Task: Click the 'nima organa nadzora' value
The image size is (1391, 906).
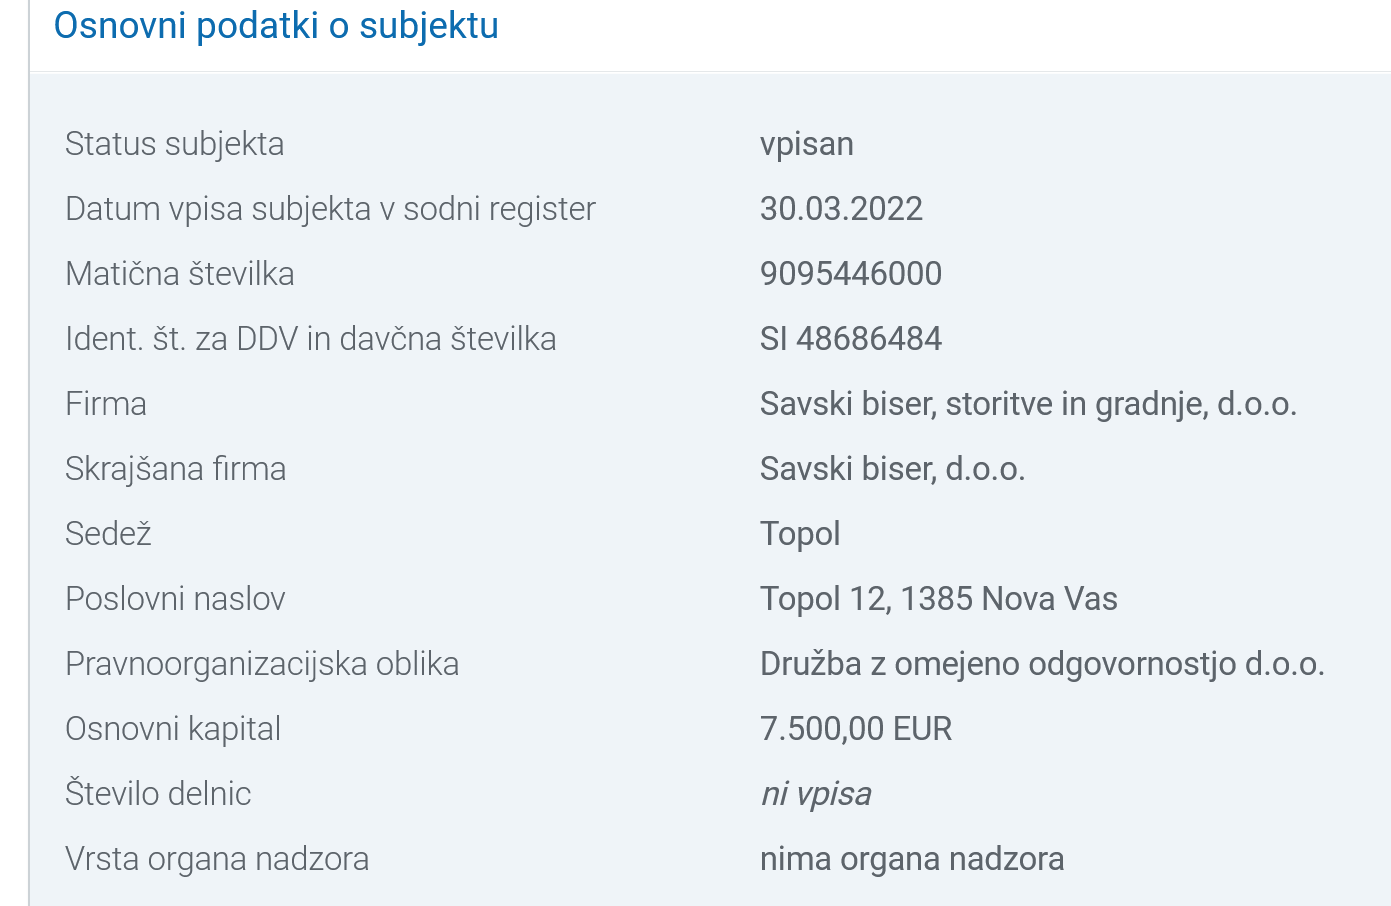Action: coord(912,859)
